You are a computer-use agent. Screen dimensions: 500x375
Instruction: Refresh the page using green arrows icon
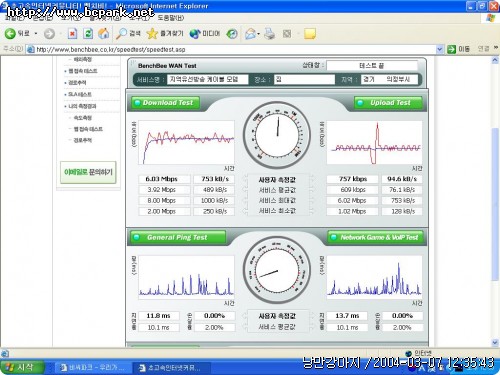(88, 34)
